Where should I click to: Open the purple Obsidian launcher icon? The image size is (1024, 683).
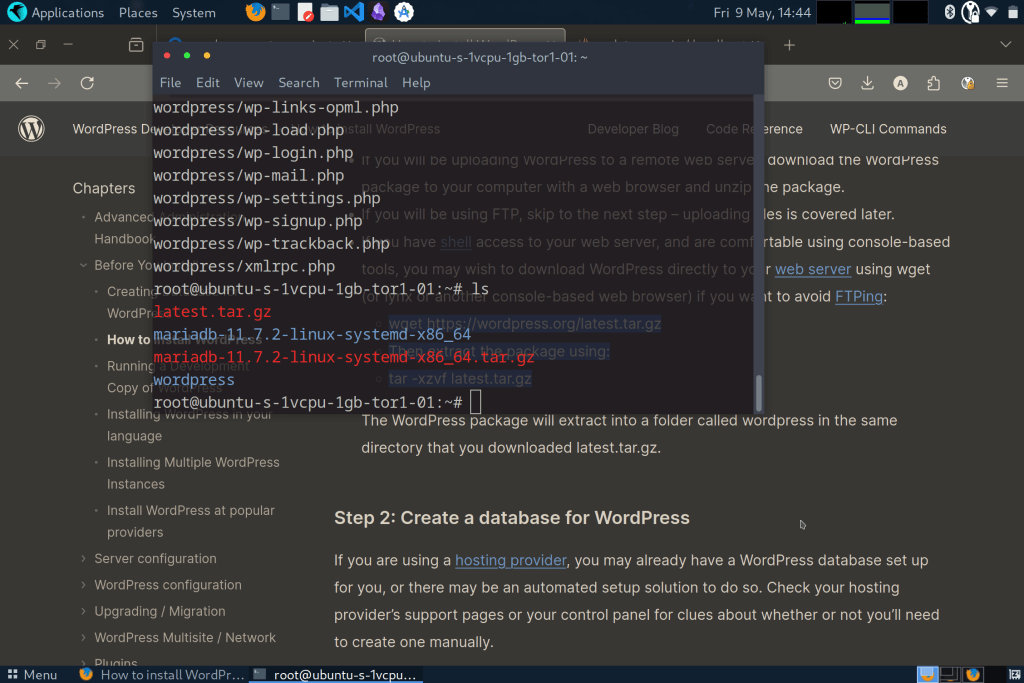click(x=378, y=12)
